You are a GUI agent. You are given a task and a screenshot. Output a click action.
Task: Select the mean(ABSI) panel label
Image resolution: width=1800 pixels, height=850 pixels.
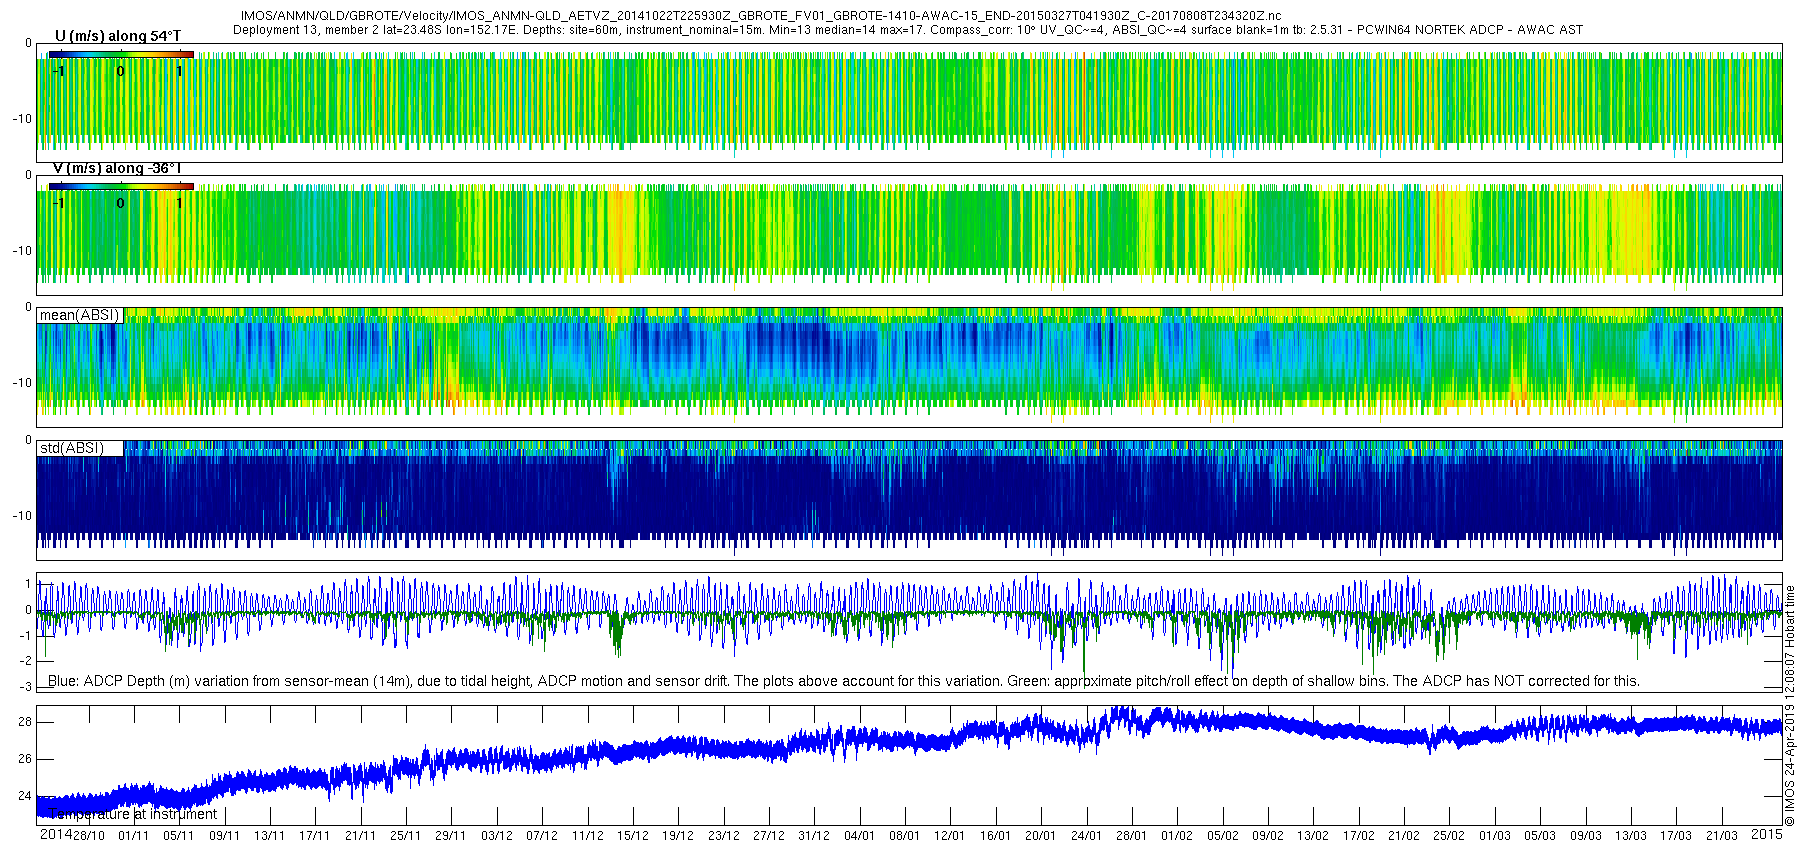(x=80, y=315)
